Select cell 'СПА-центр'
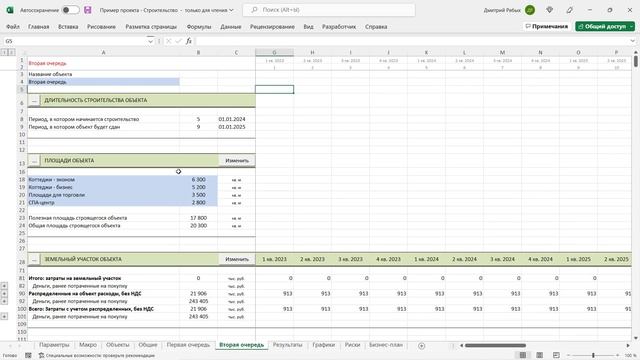This screenshot has width=640, height=360. pos(103,202)
